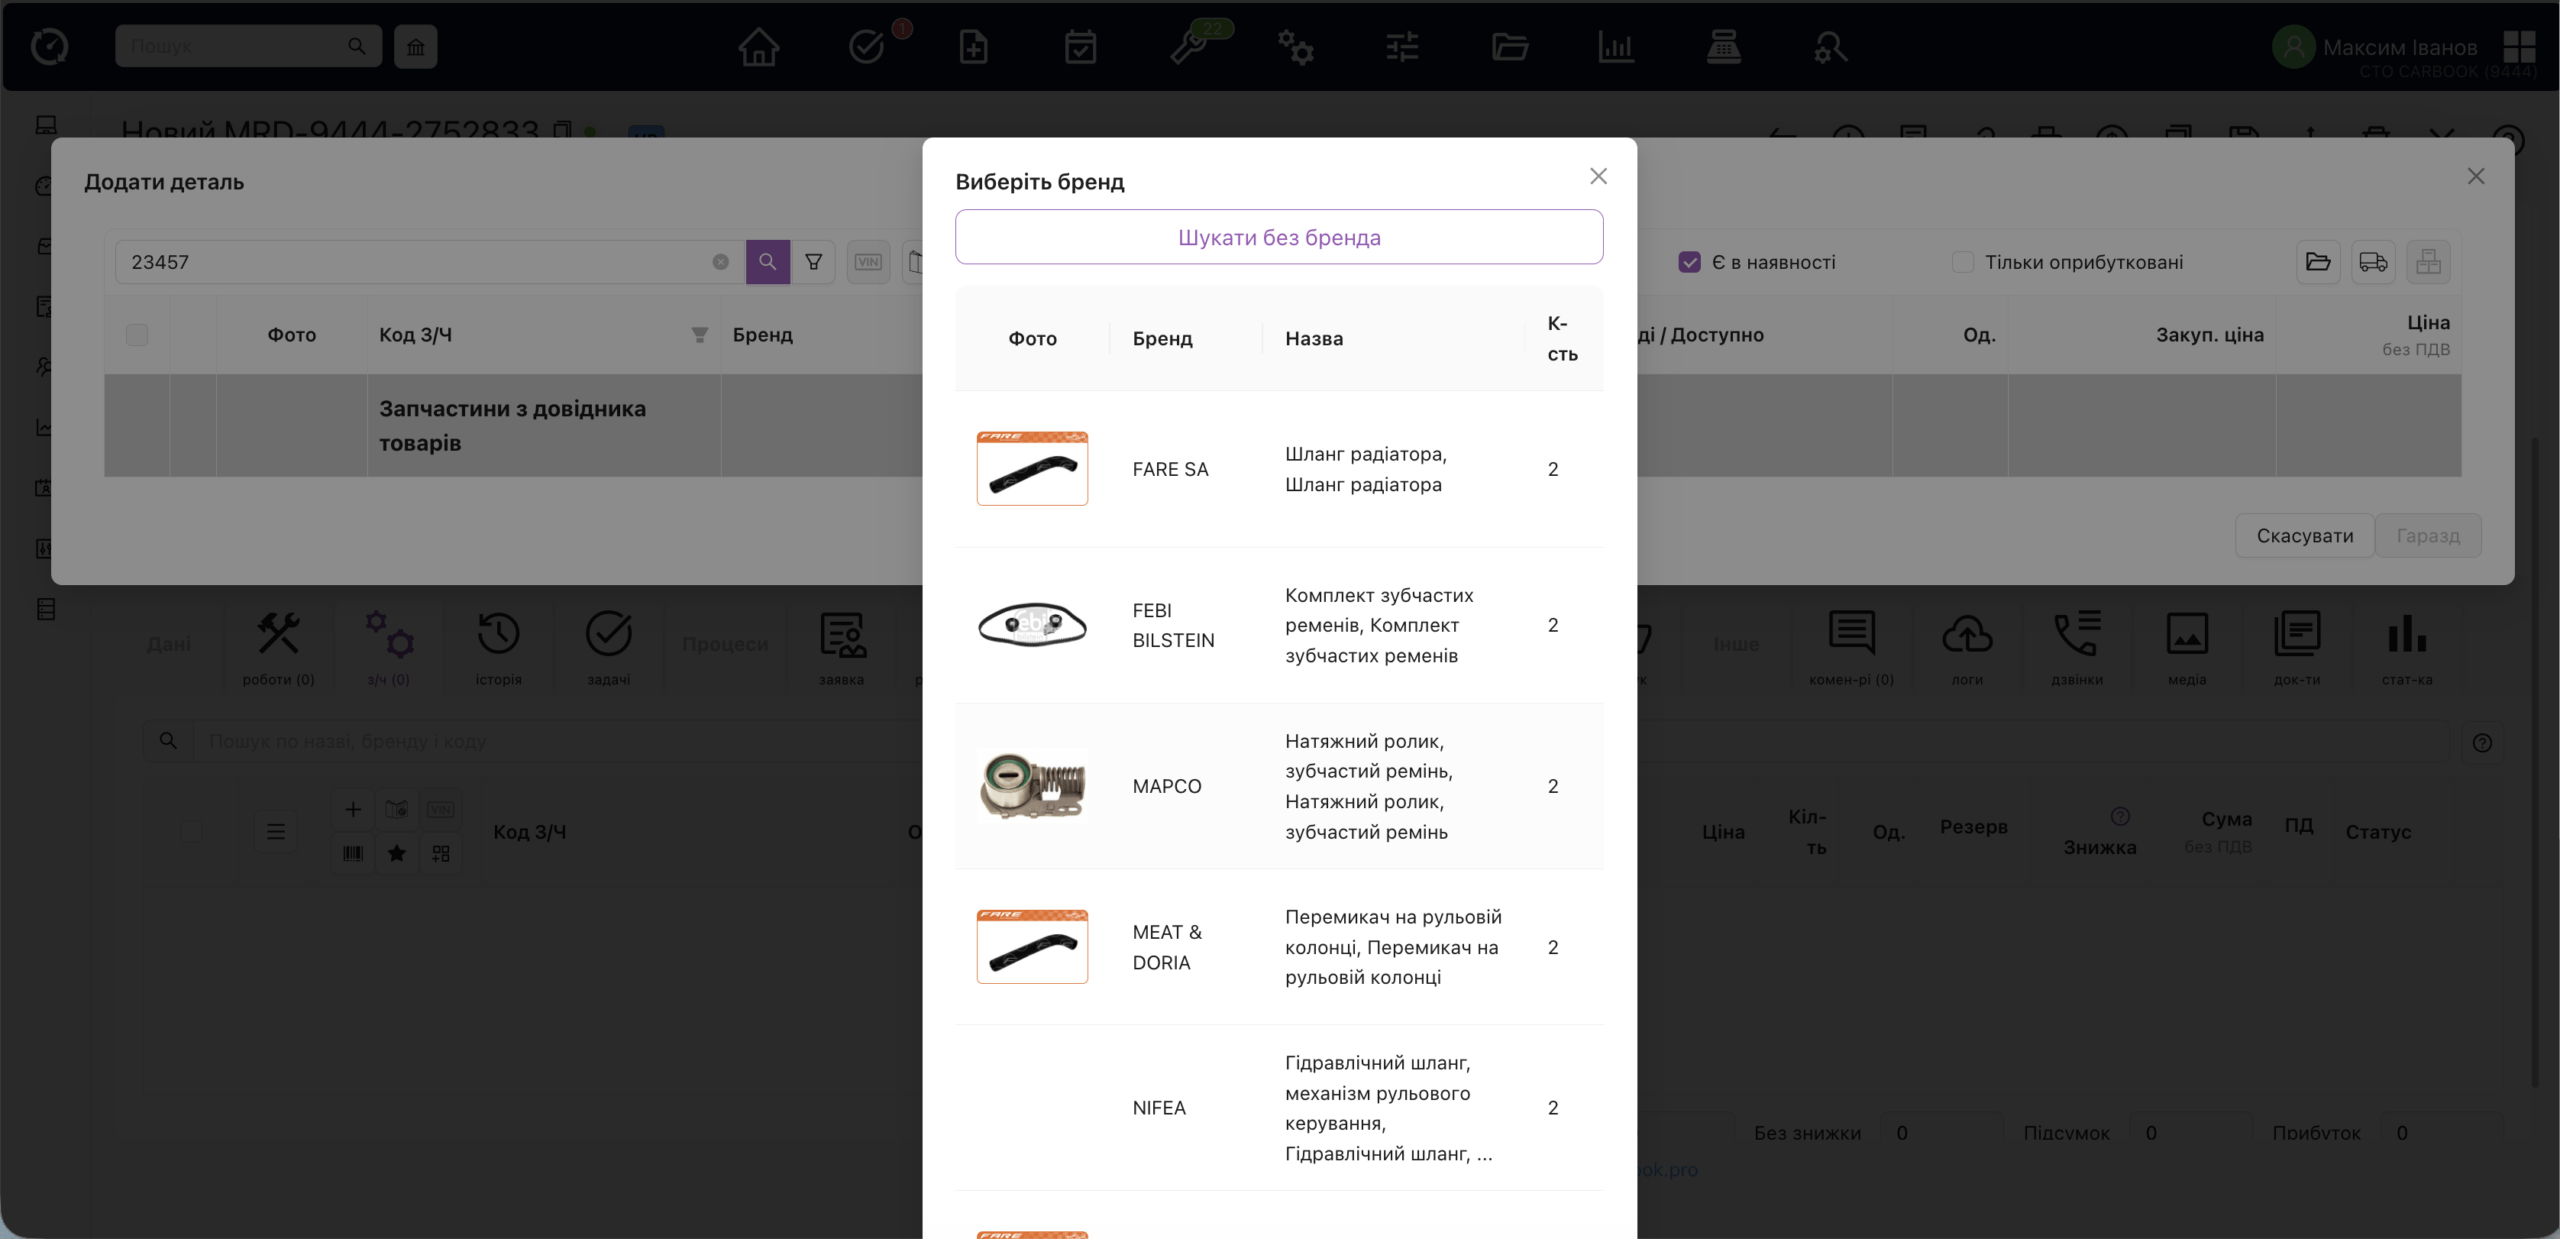
Task: Open the calendar icon in top bar
Action: tap(1080, 46)
